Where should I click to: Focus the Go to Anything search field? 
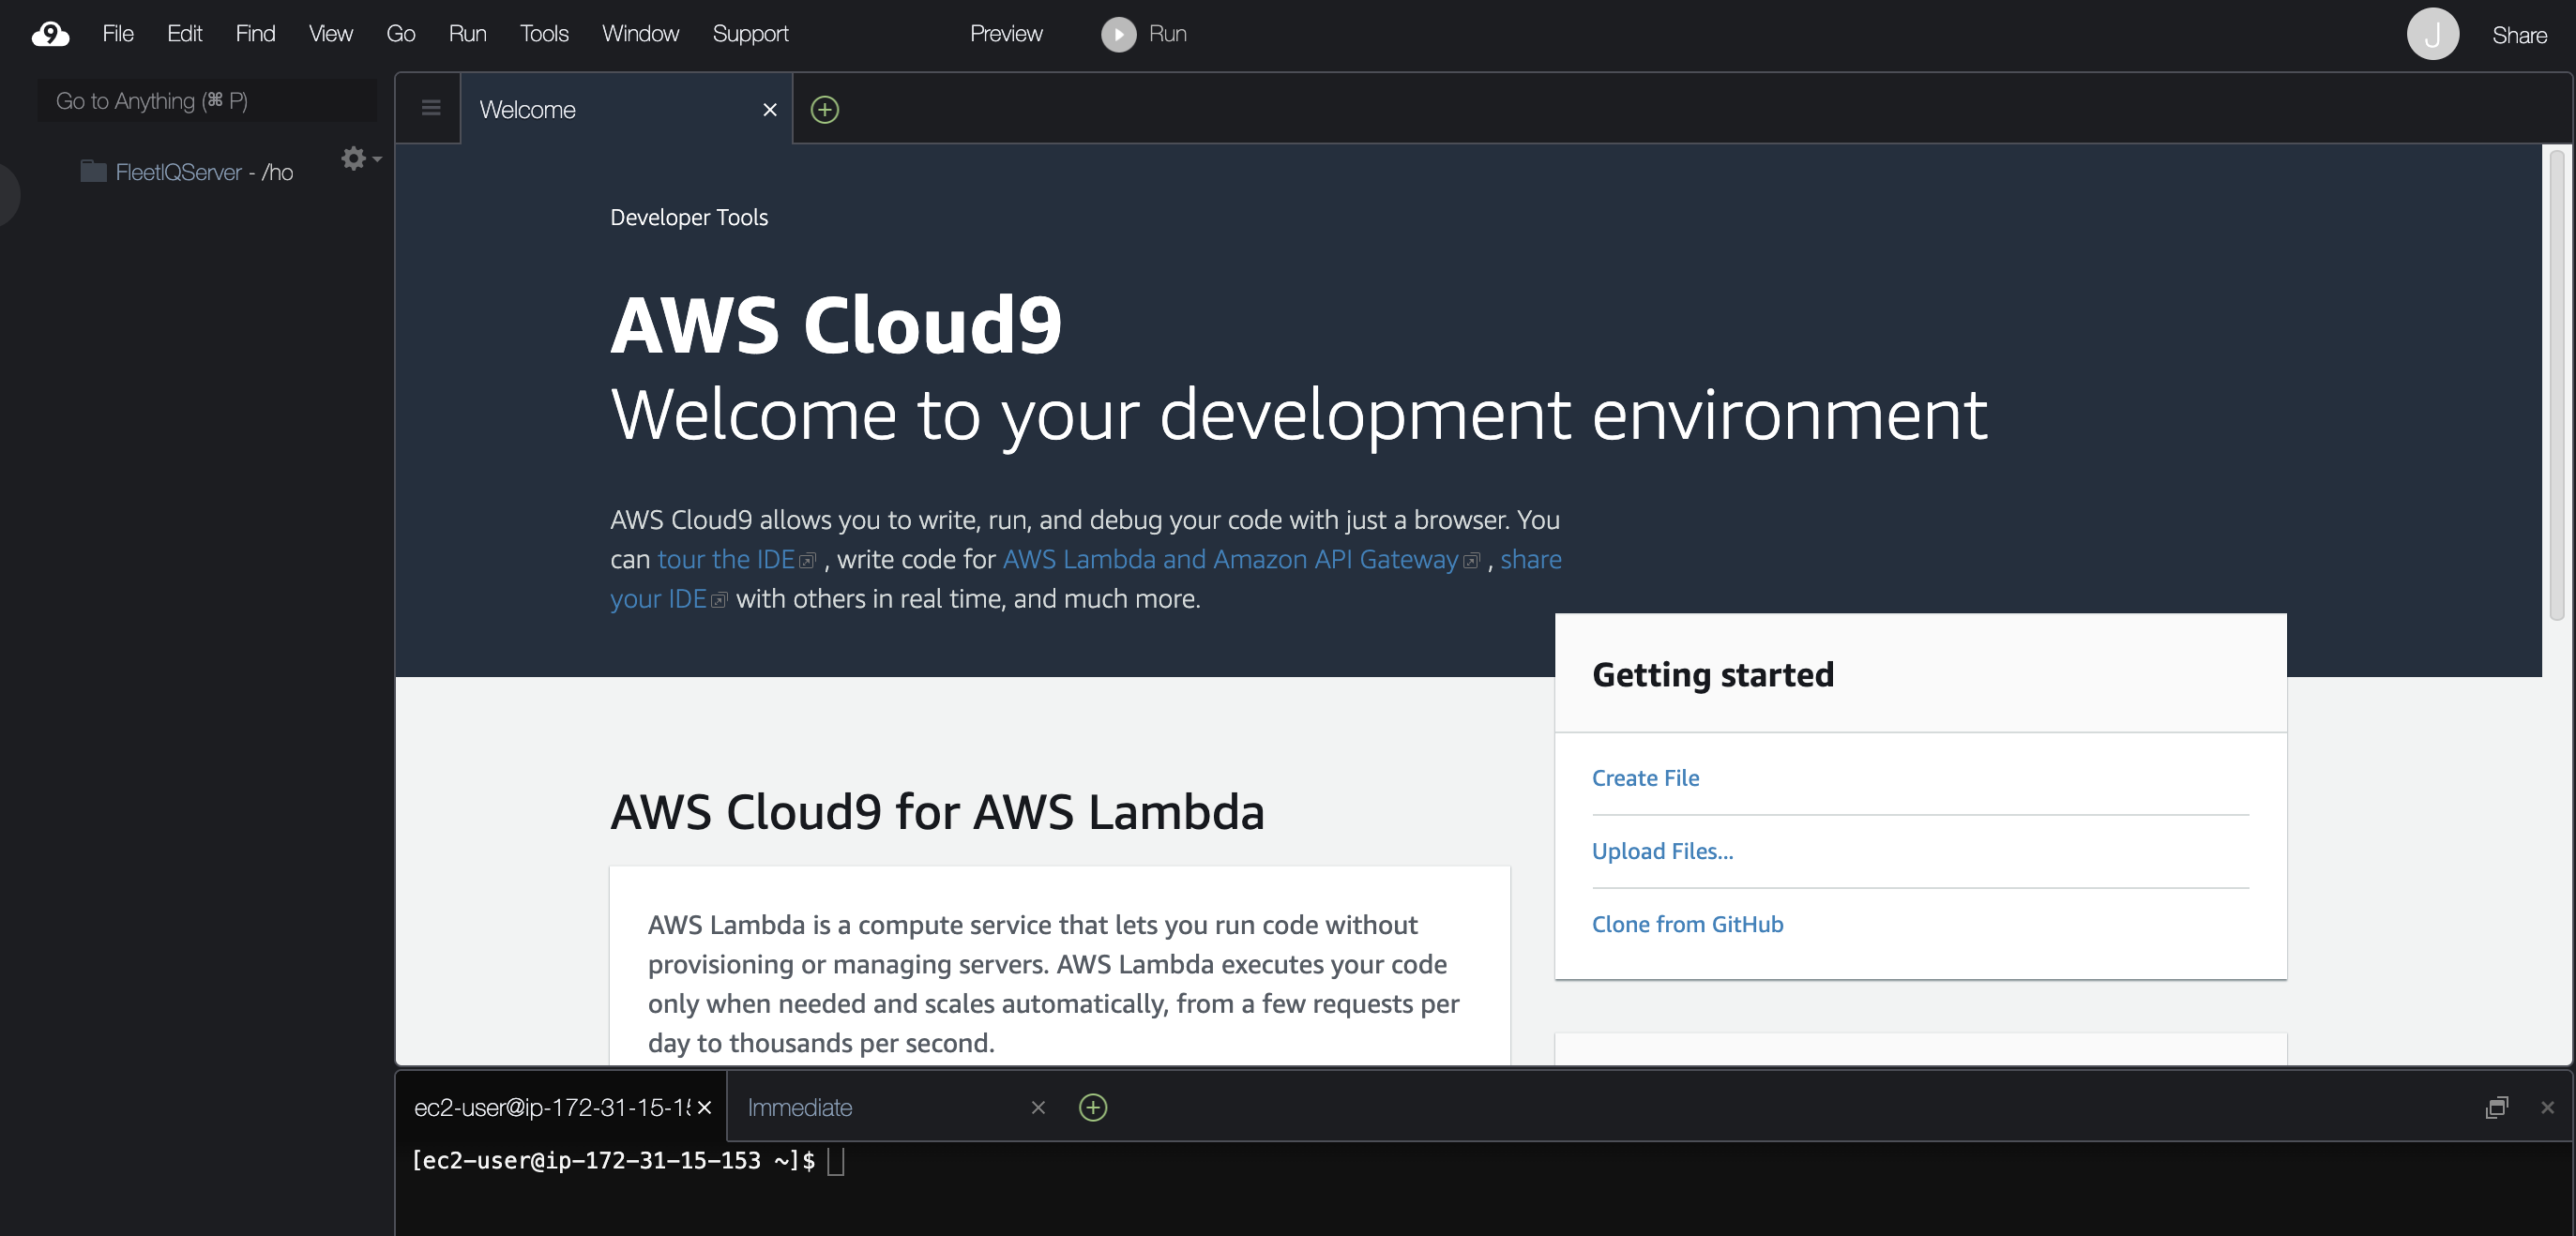pos(207,101)
